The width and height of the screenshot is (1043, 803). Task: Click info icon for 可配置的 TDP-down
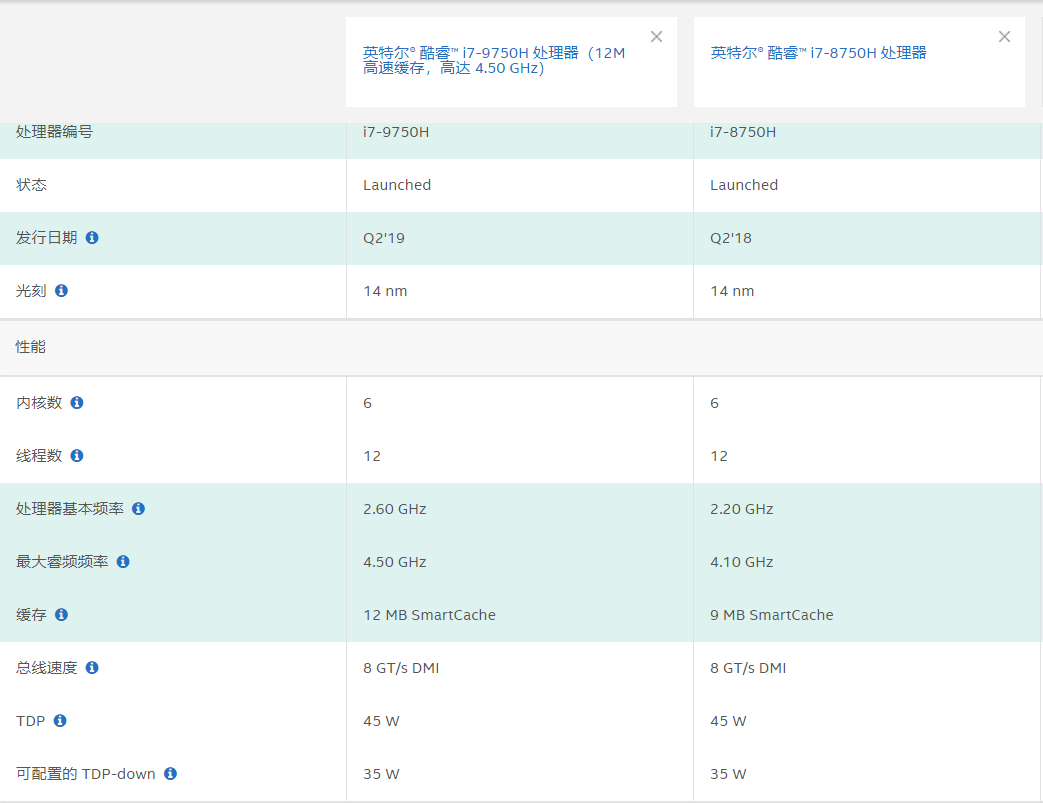(170, 774)
